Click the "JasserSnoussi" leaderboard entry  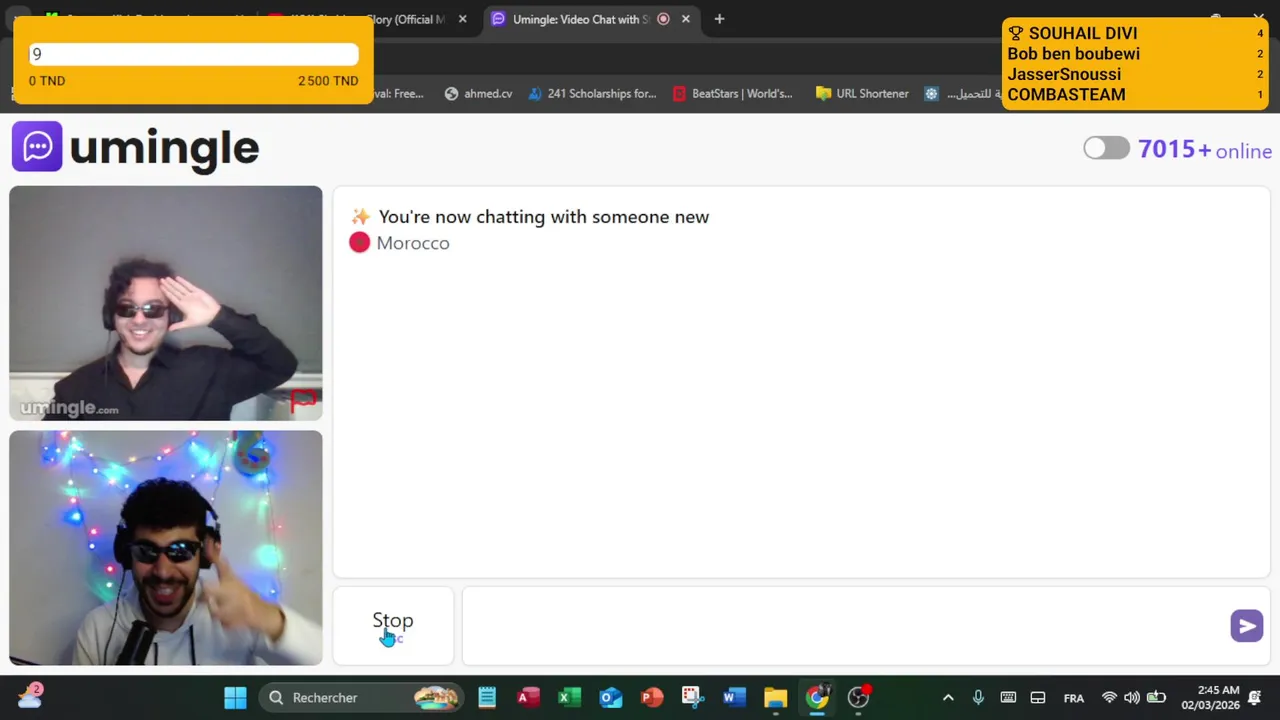pos(1135,74)
